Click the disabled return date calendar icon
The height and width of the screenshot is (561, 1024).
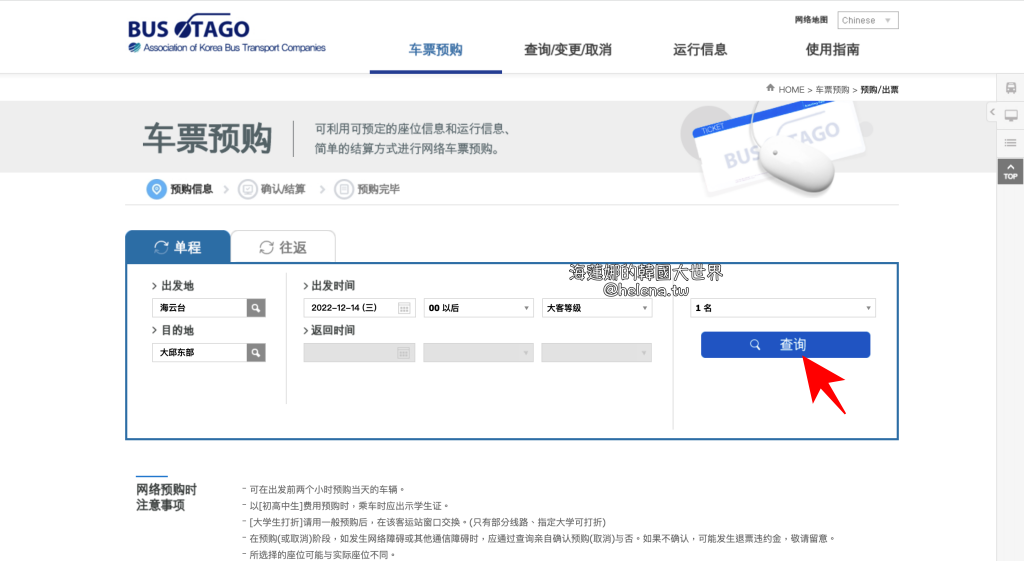(404, 353)
